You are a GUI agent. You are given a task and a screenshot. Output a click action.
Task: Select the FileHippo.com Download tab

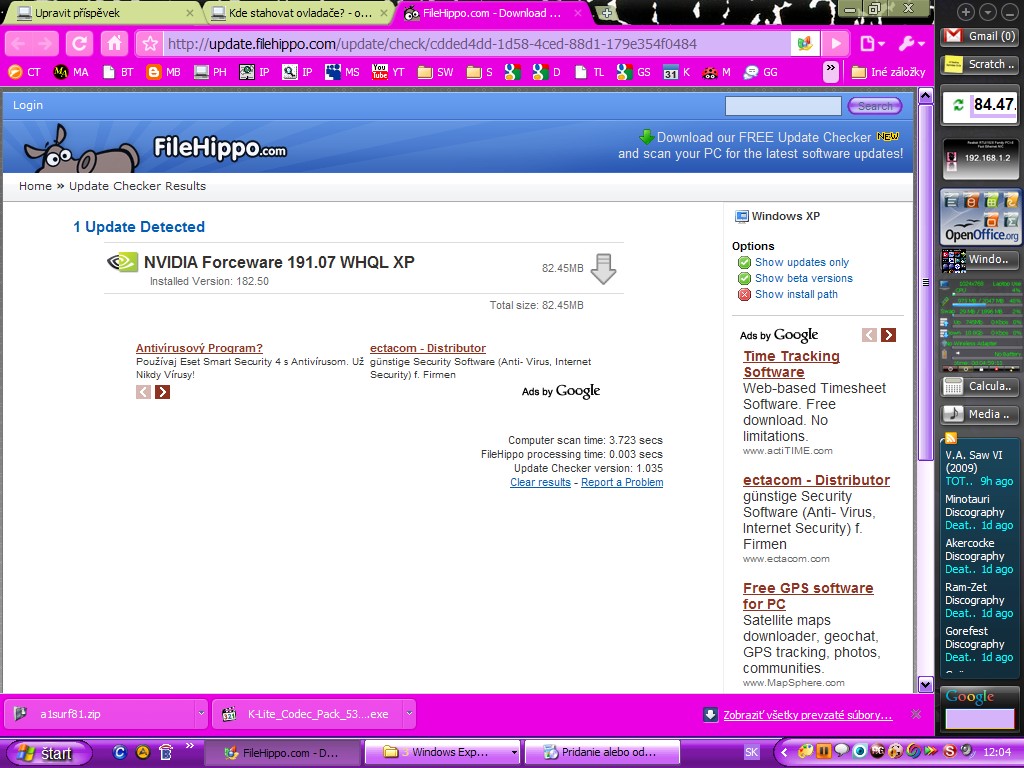(492, 13)
